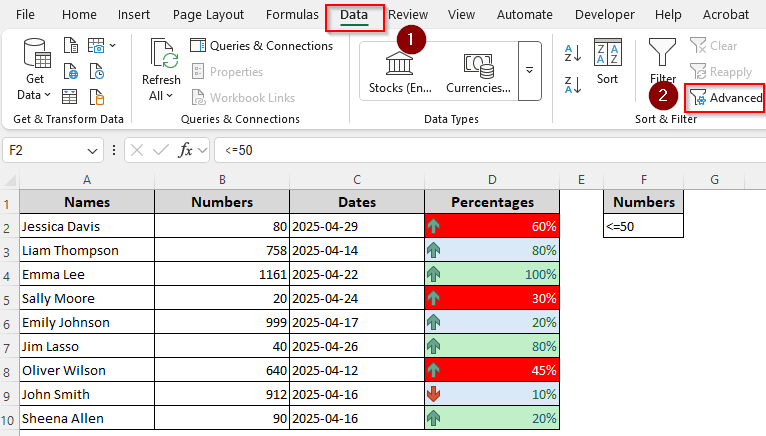Expand the Data Types gallery
Image resolution: width=766 pixels, height=436 pixels.
[530, 70]
